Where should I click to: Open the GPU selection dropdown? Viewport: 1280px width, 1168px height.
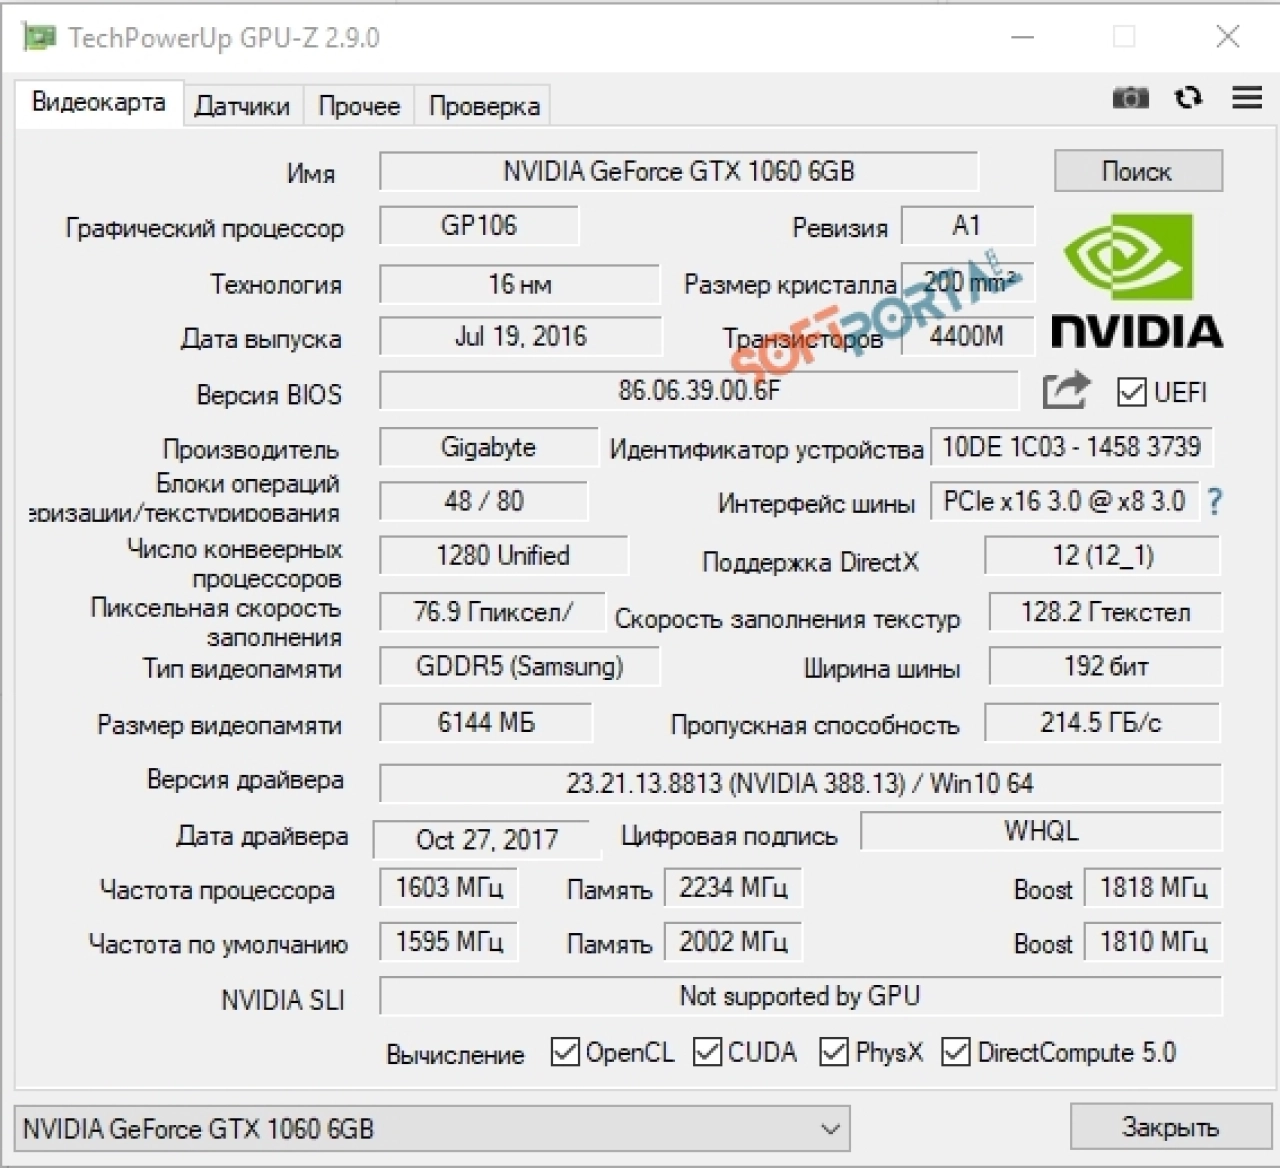click(432, 1129)
